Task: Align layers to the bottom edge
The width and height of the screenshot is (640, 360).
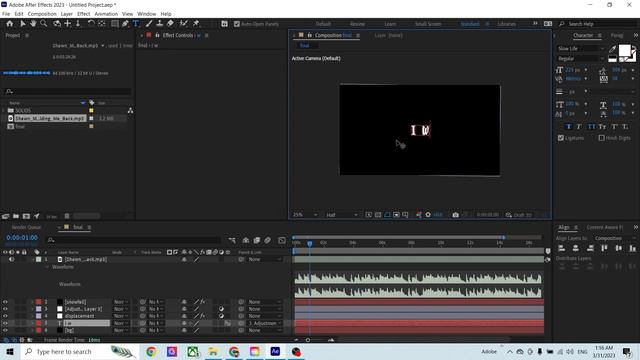Action: pos(633,248)
